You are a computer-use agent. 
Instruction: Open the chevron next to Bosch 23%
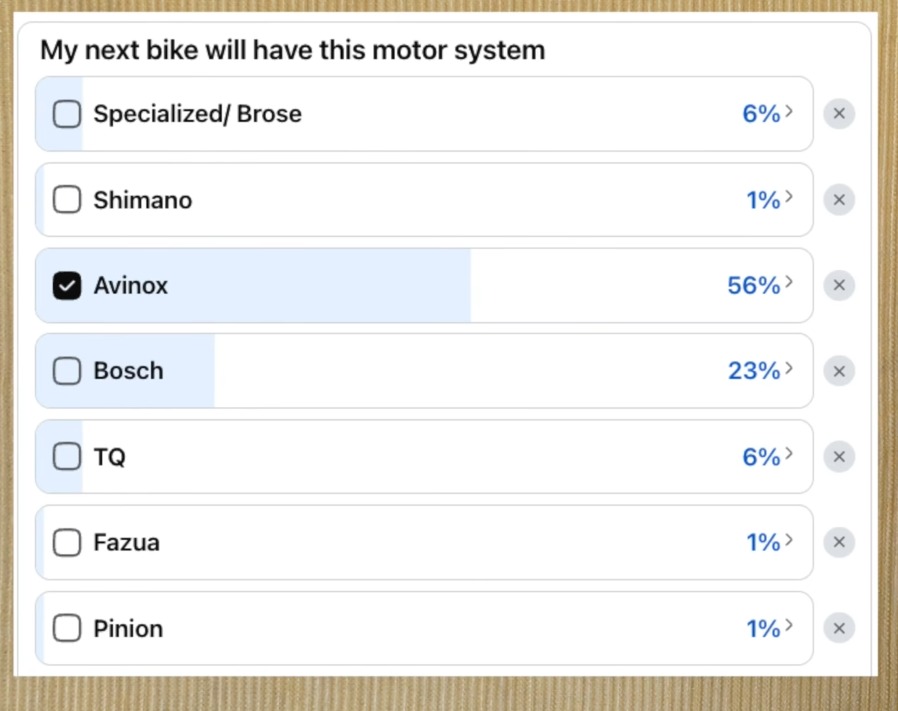[789, 369]
